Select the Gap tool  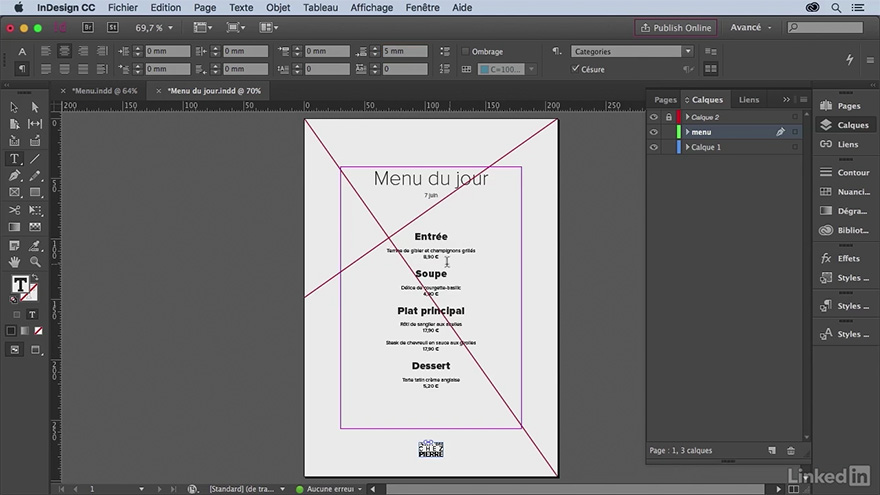pos(35,124)
